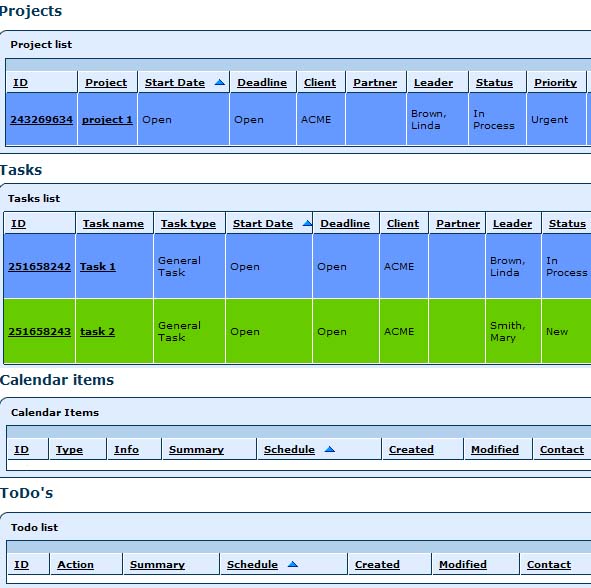Click sort arrow beside Calendar Items Schedule
591x588 pixels.
[329, 449]
